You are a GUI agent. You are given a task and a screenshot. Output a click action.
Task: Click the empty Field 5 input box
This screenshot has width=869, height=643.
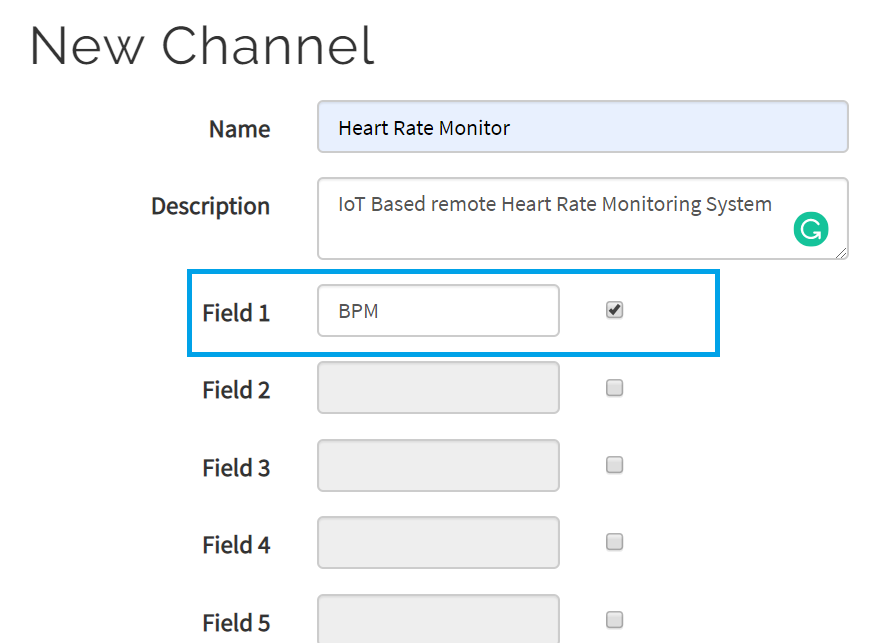click(437, 619)
